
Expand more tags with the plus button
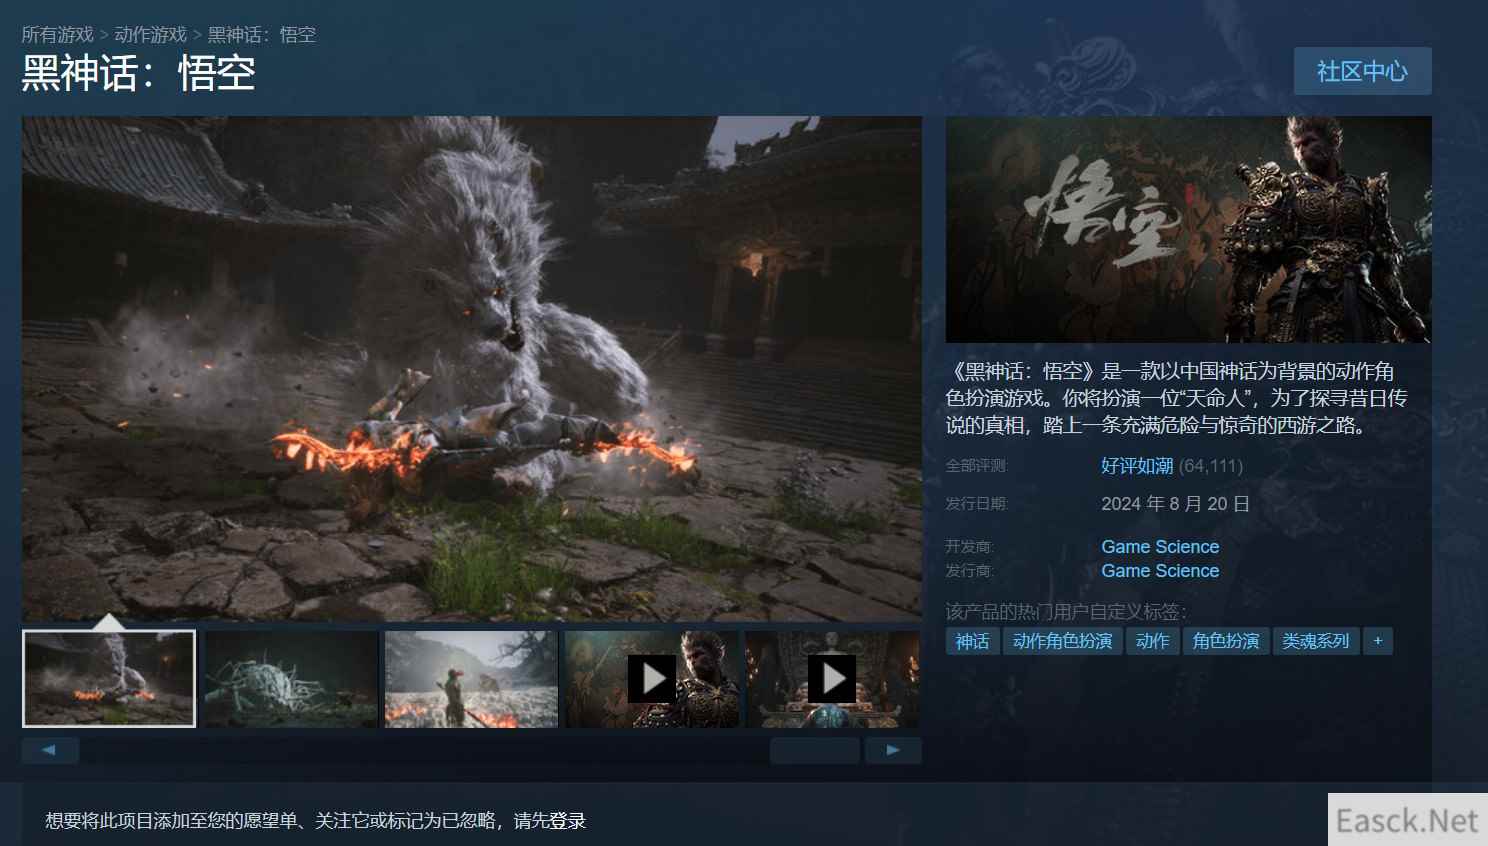(x=1377, y=641)
